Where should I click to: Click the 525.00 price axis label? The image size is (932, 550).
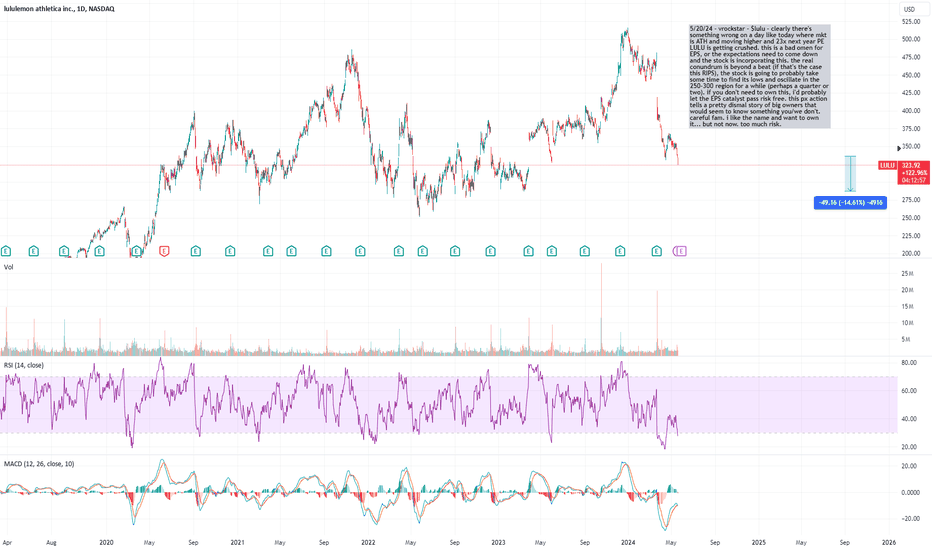click(x=911, y=21)
